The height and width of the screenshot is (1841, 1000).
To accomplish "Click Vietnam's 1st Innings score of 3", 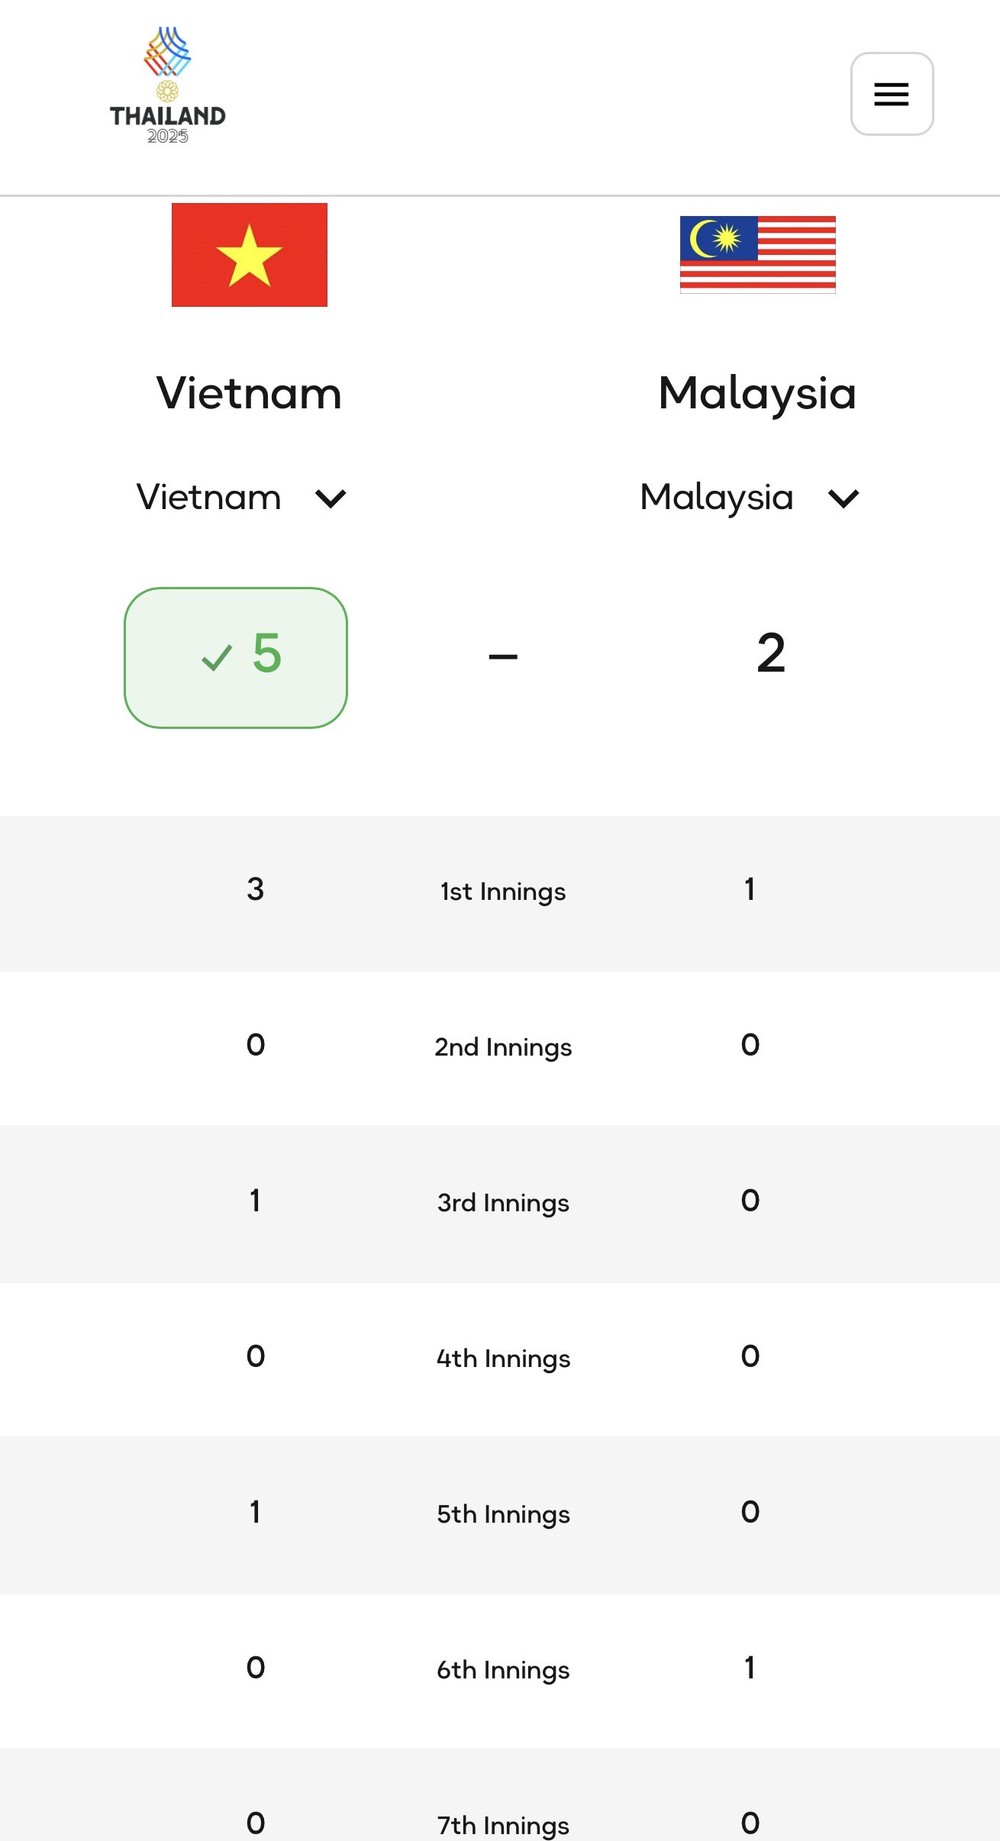I will (256, 889).
